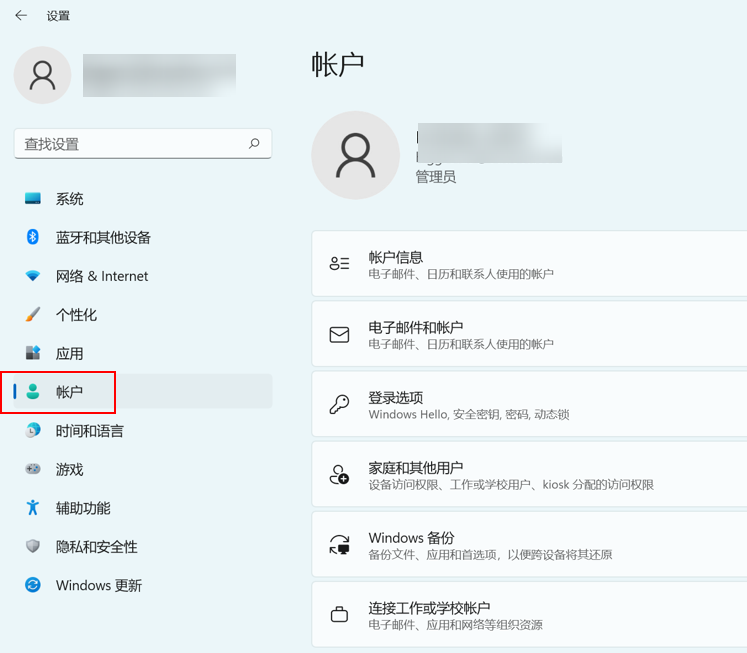Click the privacy shield icon
Viewport: 747px width, 653px height.
click(x=33, y=547)
